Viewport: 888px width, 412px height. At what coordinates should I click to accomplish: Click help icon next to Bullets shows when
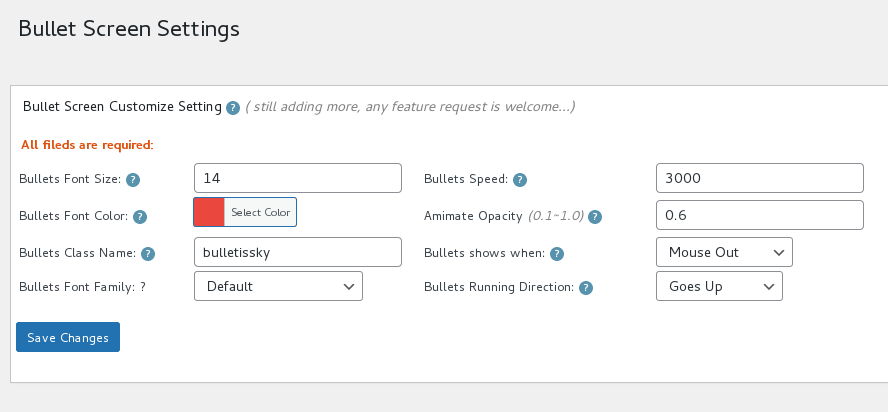tap(557, 254)
